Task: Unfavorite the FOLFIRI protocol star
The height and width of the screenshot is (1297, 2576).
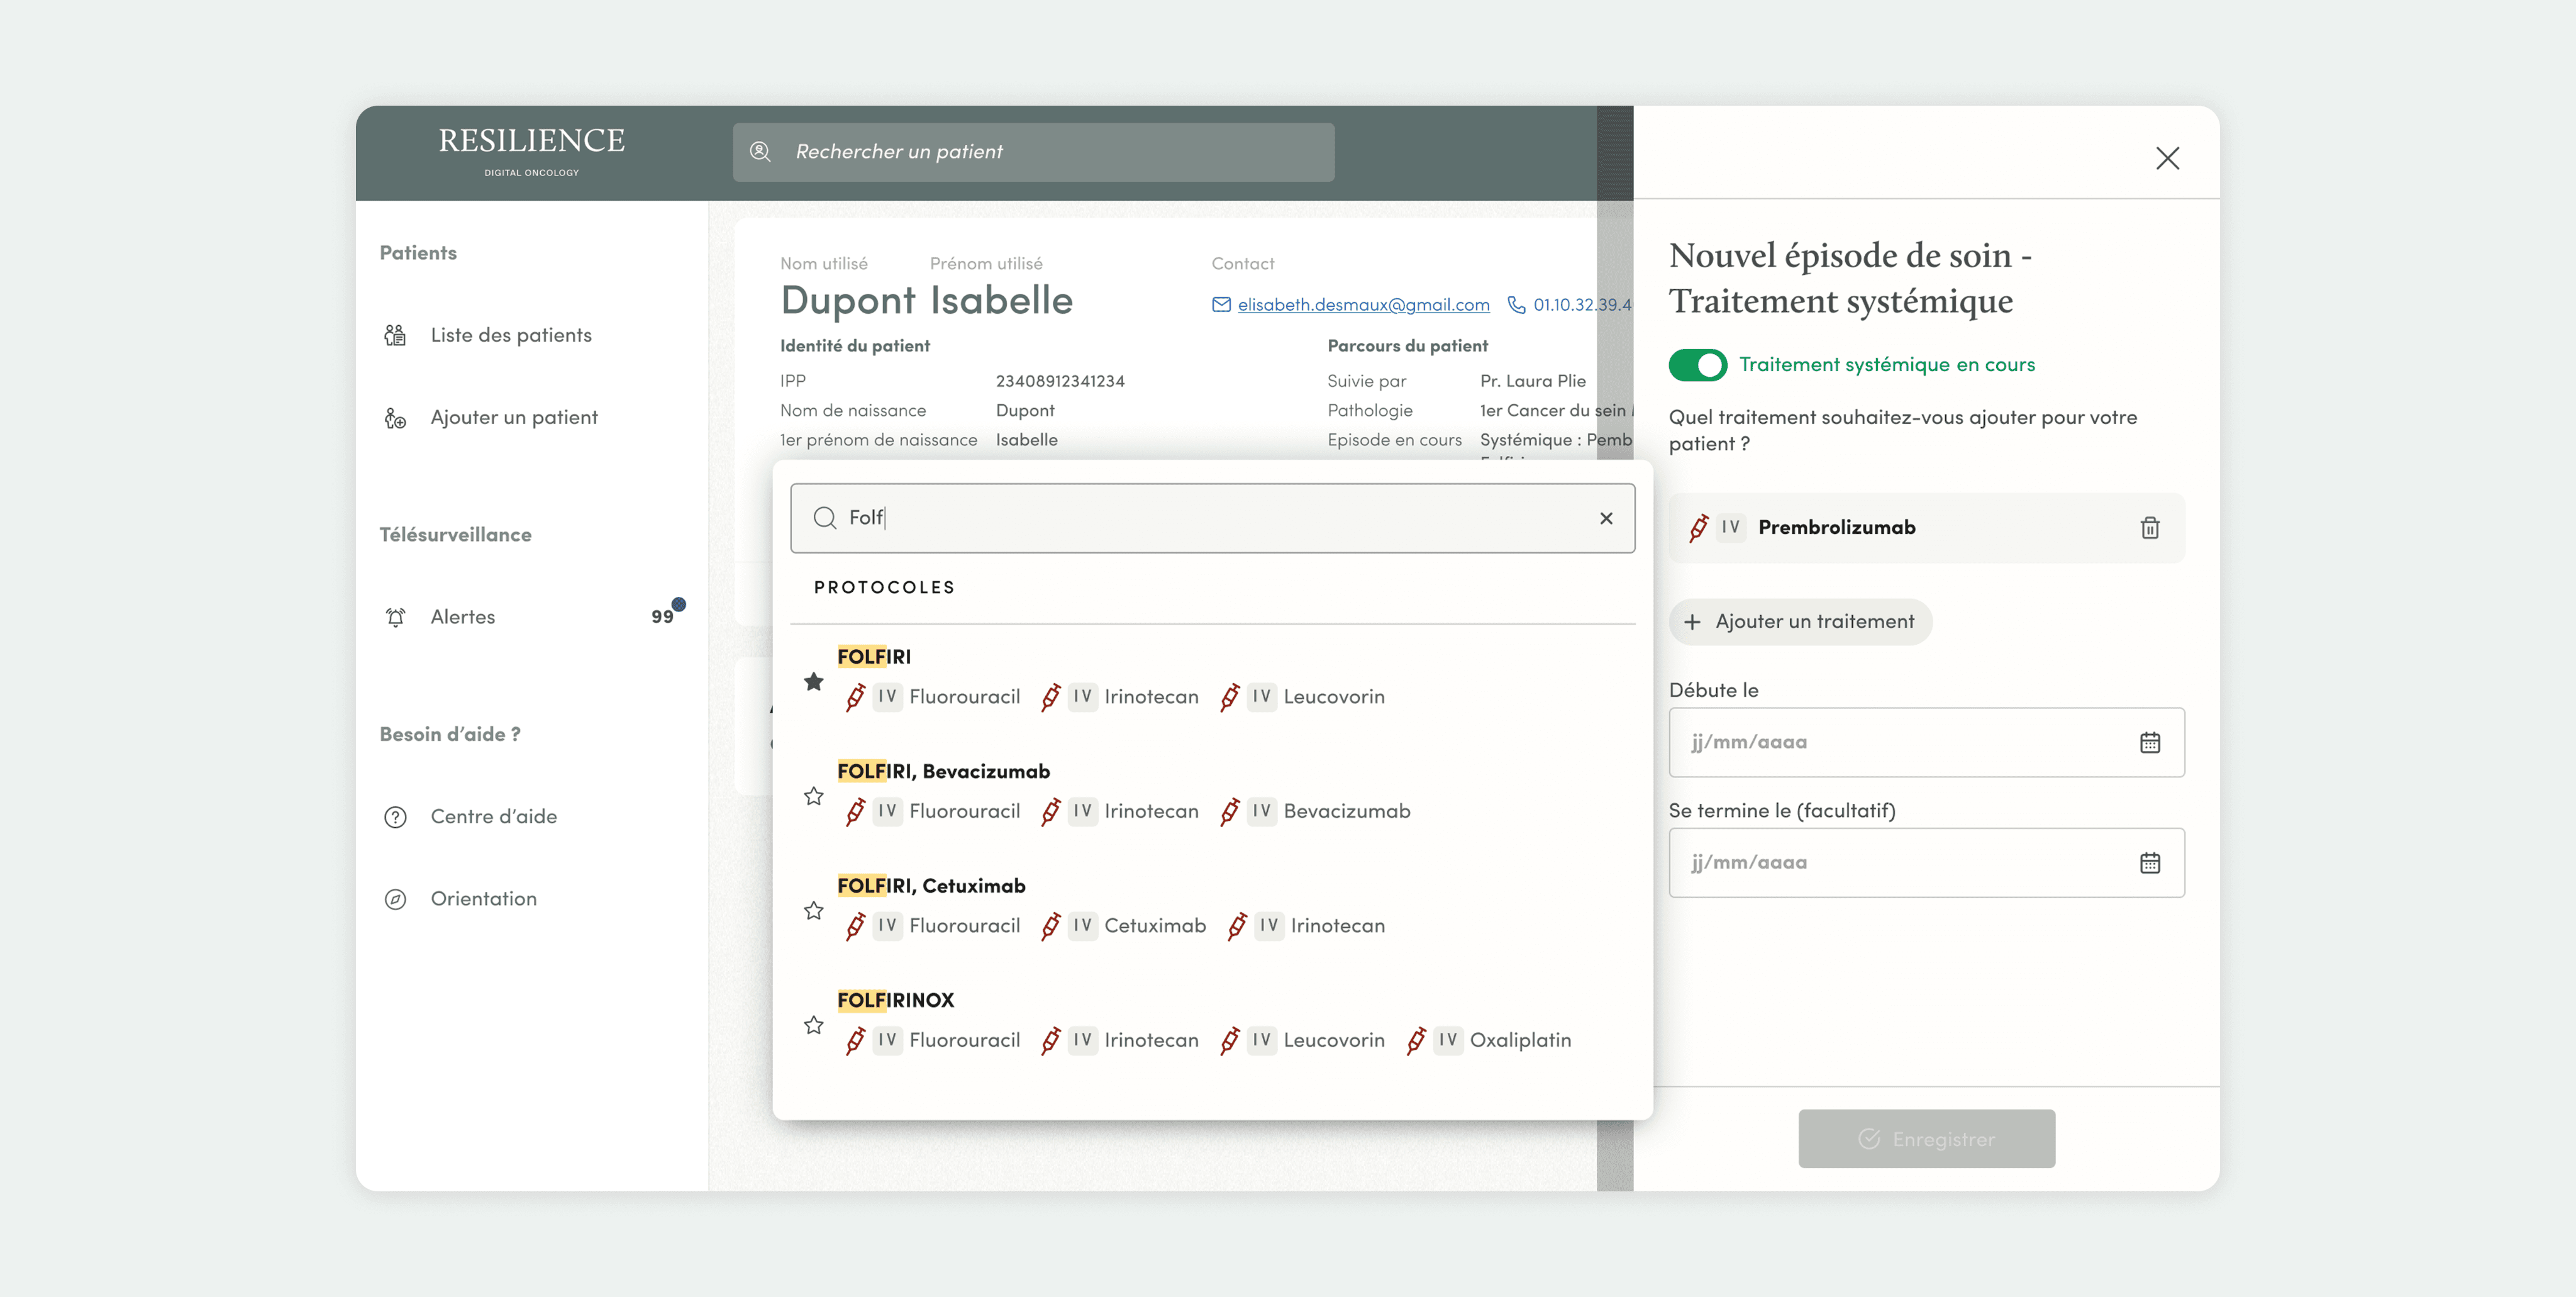Action: pos(814,682)
